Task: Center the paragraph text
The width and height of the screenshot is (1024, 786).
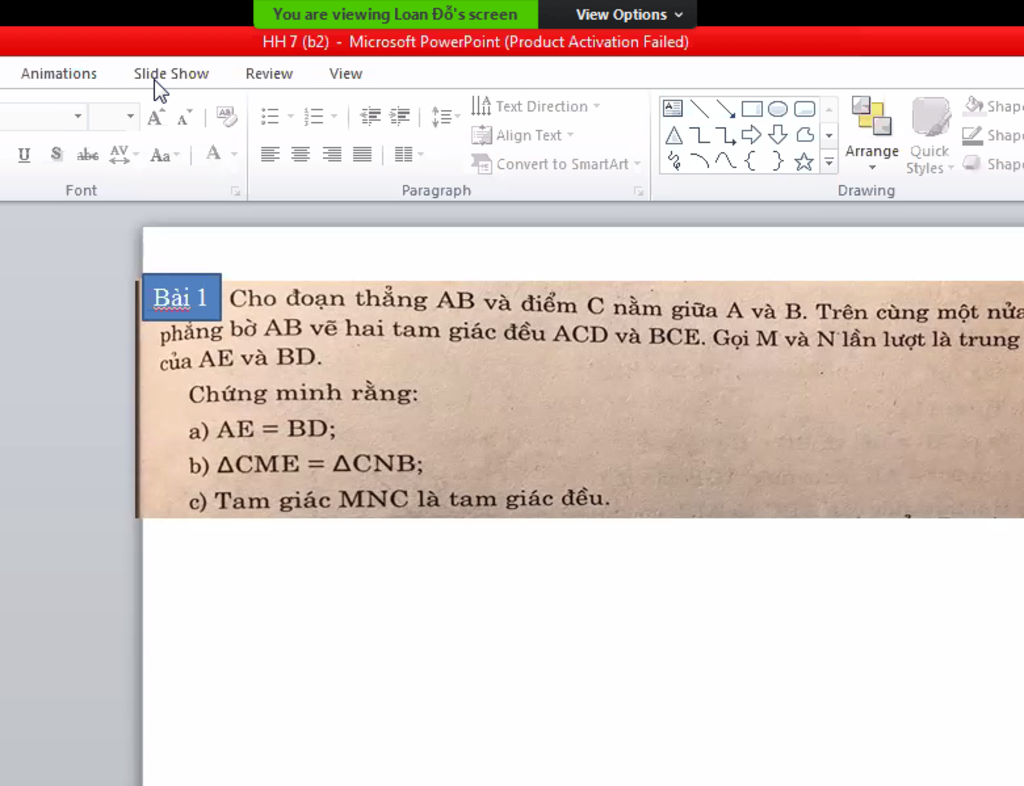Action: 300,155
